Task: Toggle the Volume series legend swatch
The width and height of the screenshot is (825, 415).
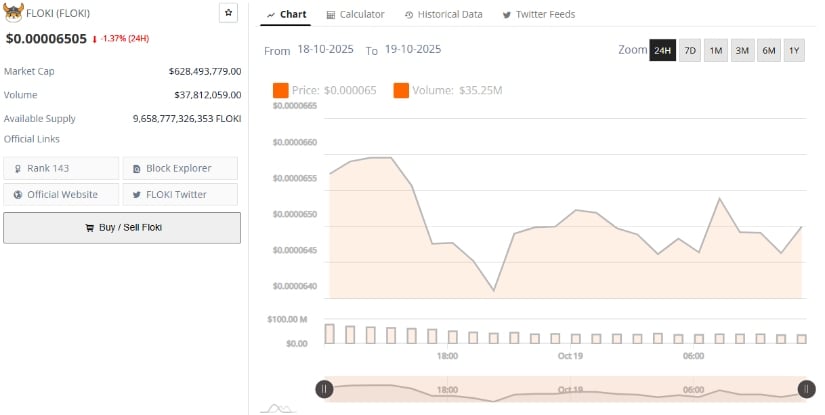Action: tap(401, 91)
